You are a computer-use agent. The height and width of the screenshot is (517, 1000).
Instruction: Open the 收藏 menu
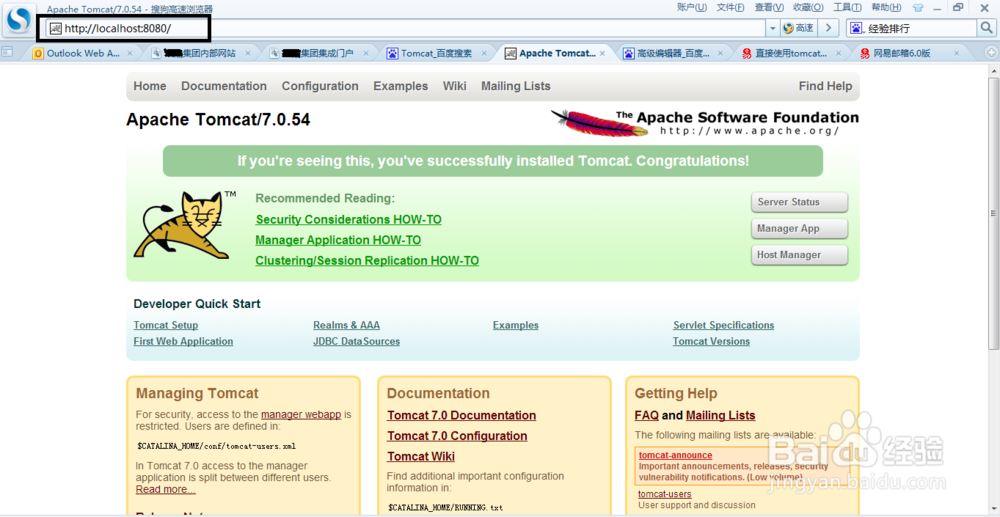(x=808, y=7)
